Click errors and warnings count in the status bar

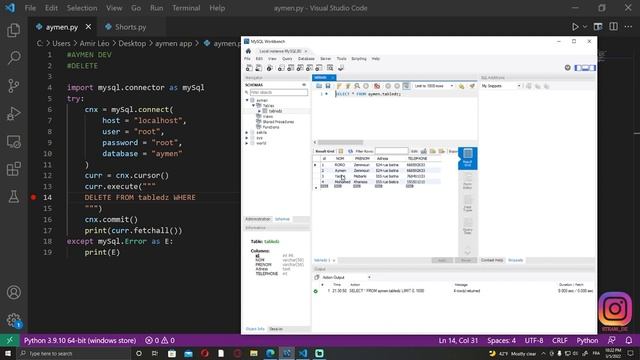(x=160, y=340)
